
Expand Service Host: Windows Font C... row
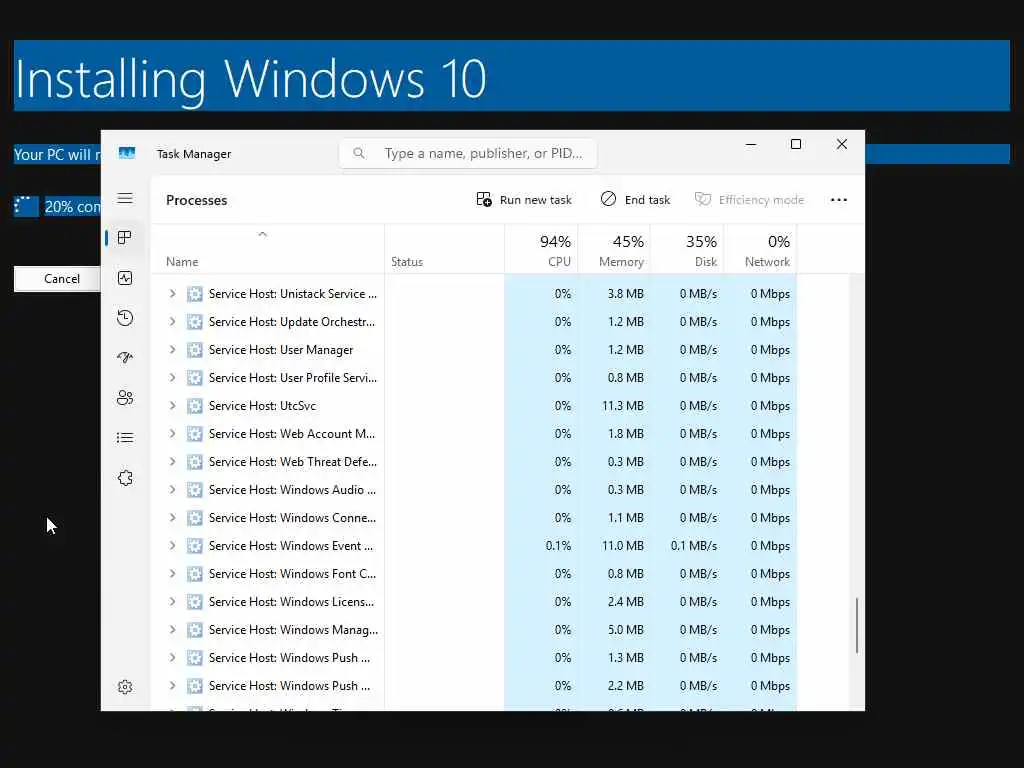[172, 574]
